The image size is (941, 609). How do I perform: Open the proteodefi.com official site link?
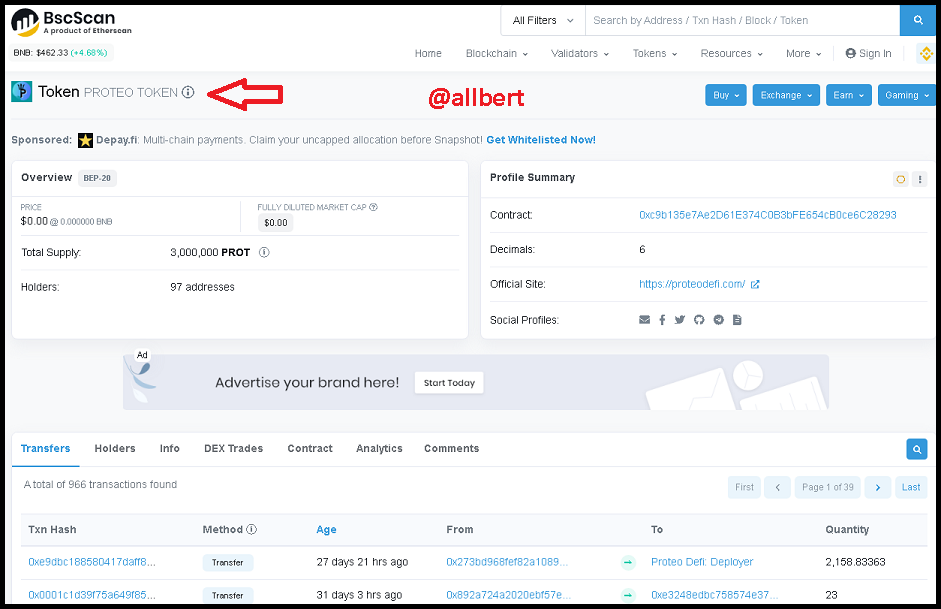pos(692,284)
